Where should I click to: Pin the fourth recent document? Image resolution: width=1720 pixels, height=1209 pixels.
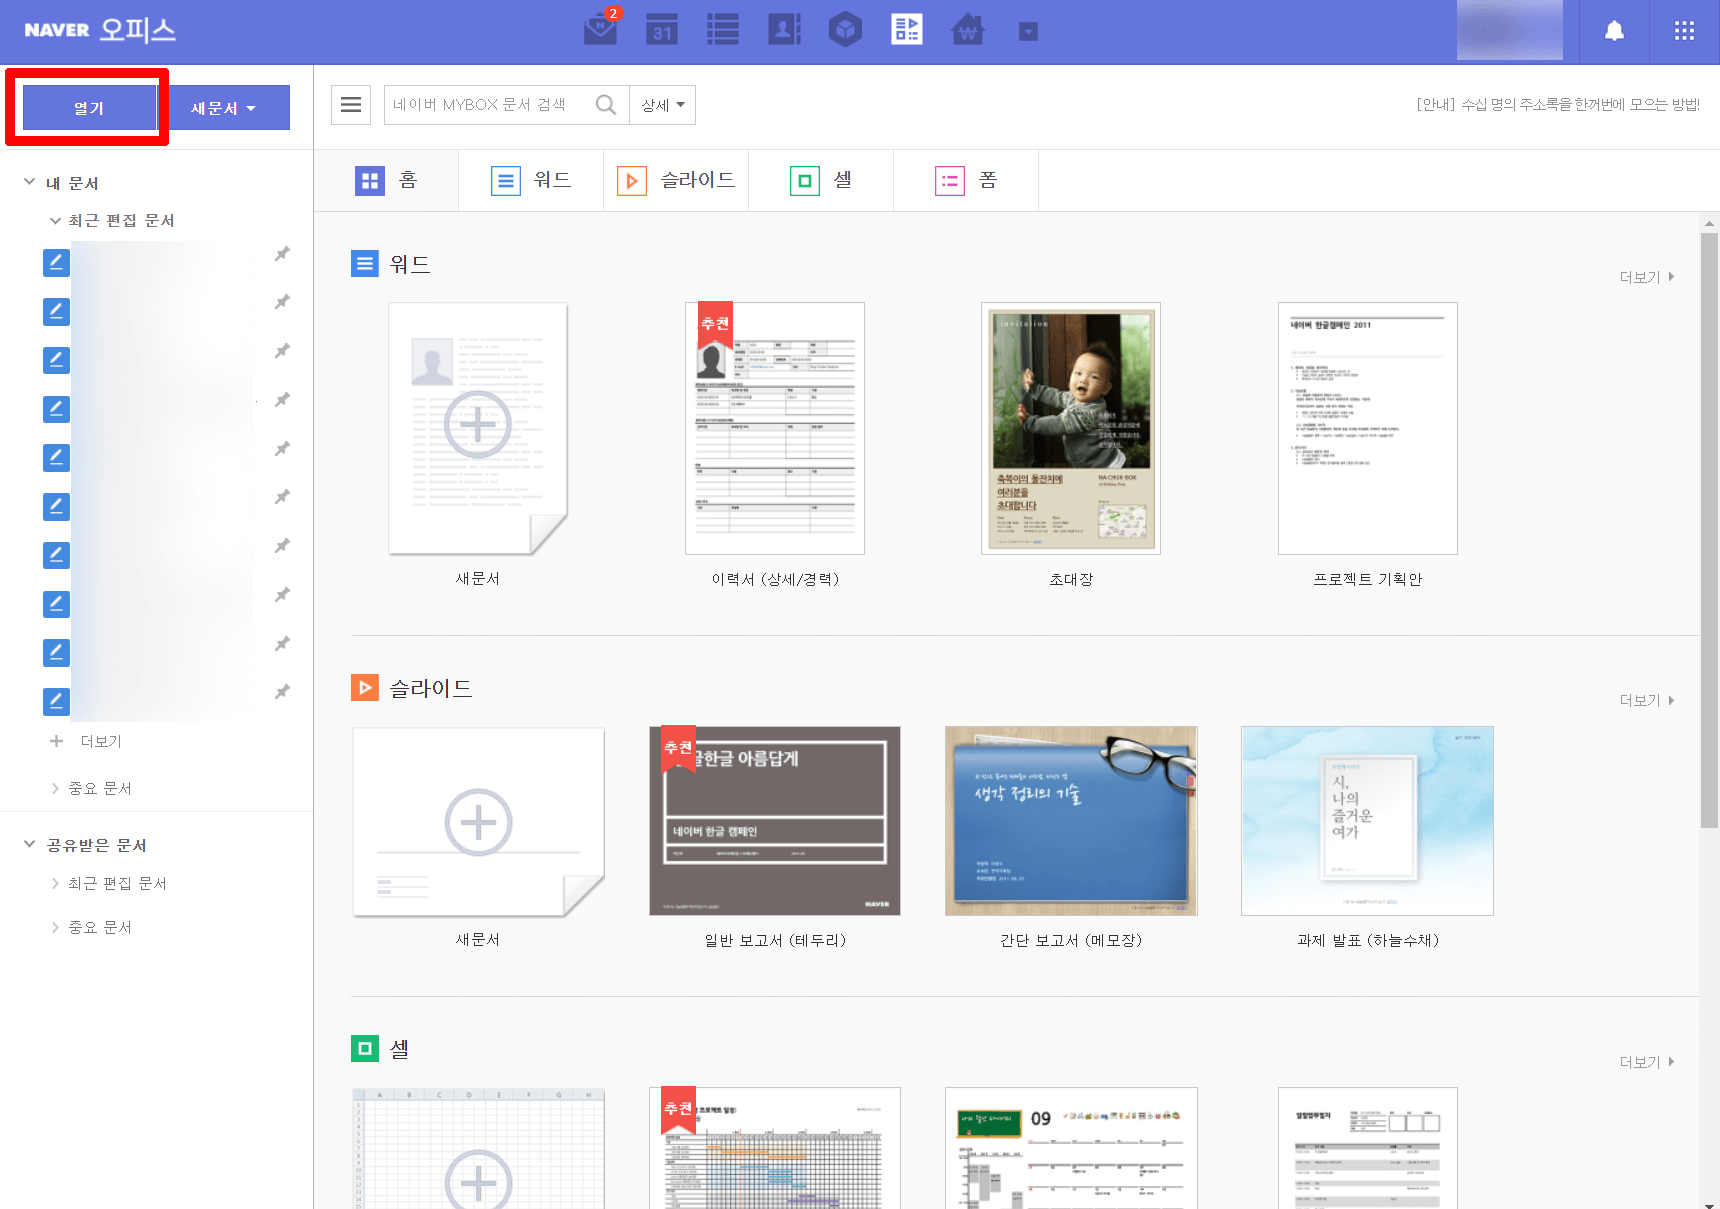[x=282, y=400]
